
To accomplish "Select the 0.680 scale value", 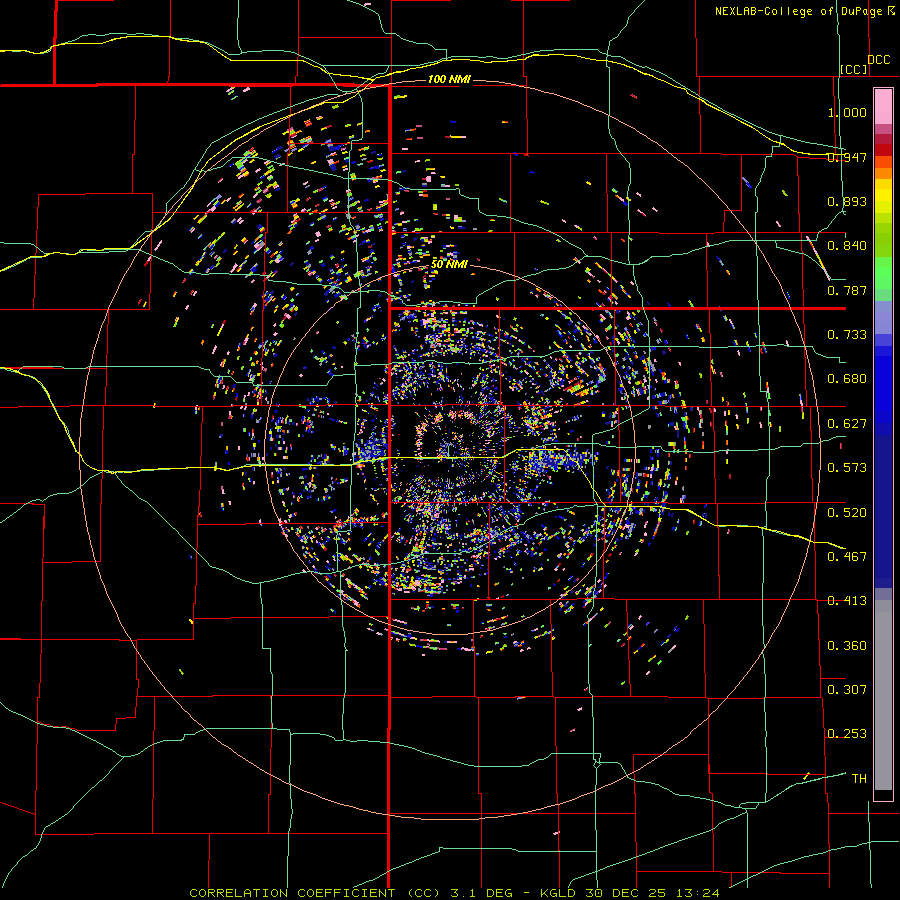I will tap(847, 379).
